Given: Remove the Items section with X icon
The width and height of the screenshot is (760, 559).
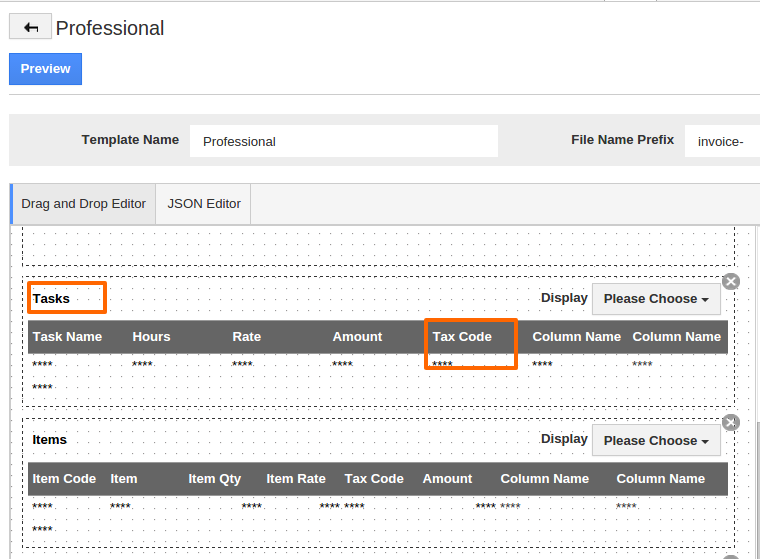Looking at the screenshot, I should click(x=731, y=423).
